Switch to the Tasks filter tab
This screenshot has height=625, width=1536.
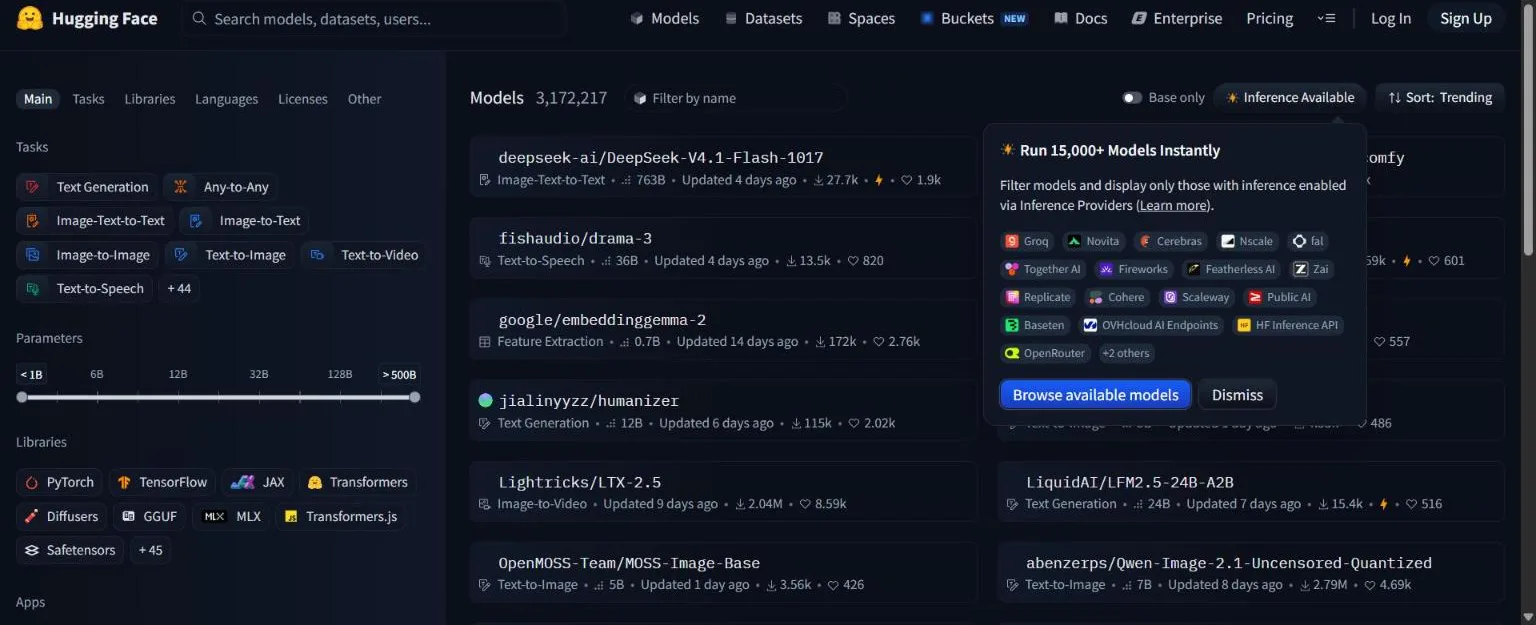tap(88, 99)
